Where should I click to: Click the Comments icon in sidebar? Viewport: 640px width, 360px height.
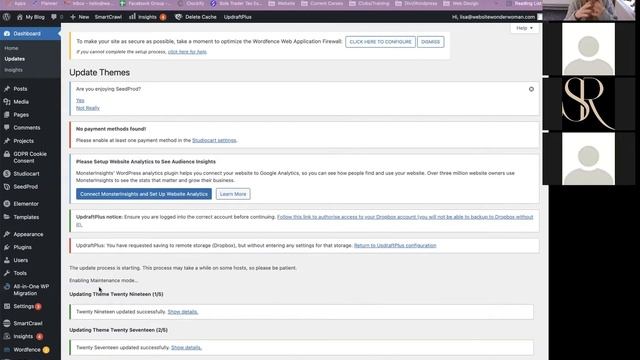[7, 127]
